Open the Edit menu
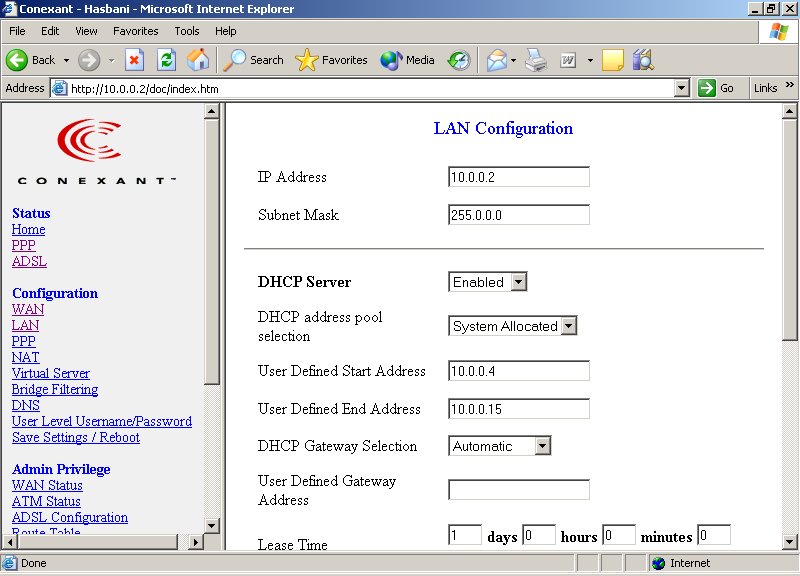Screen dimensions: 800x576 [50, 31]
